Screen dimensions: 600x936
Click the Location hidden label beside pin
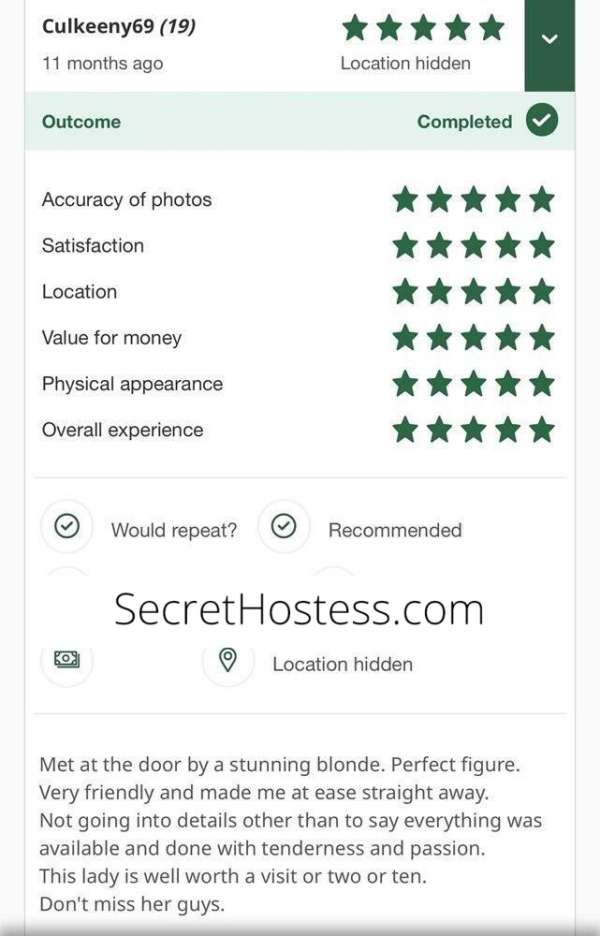343,664
